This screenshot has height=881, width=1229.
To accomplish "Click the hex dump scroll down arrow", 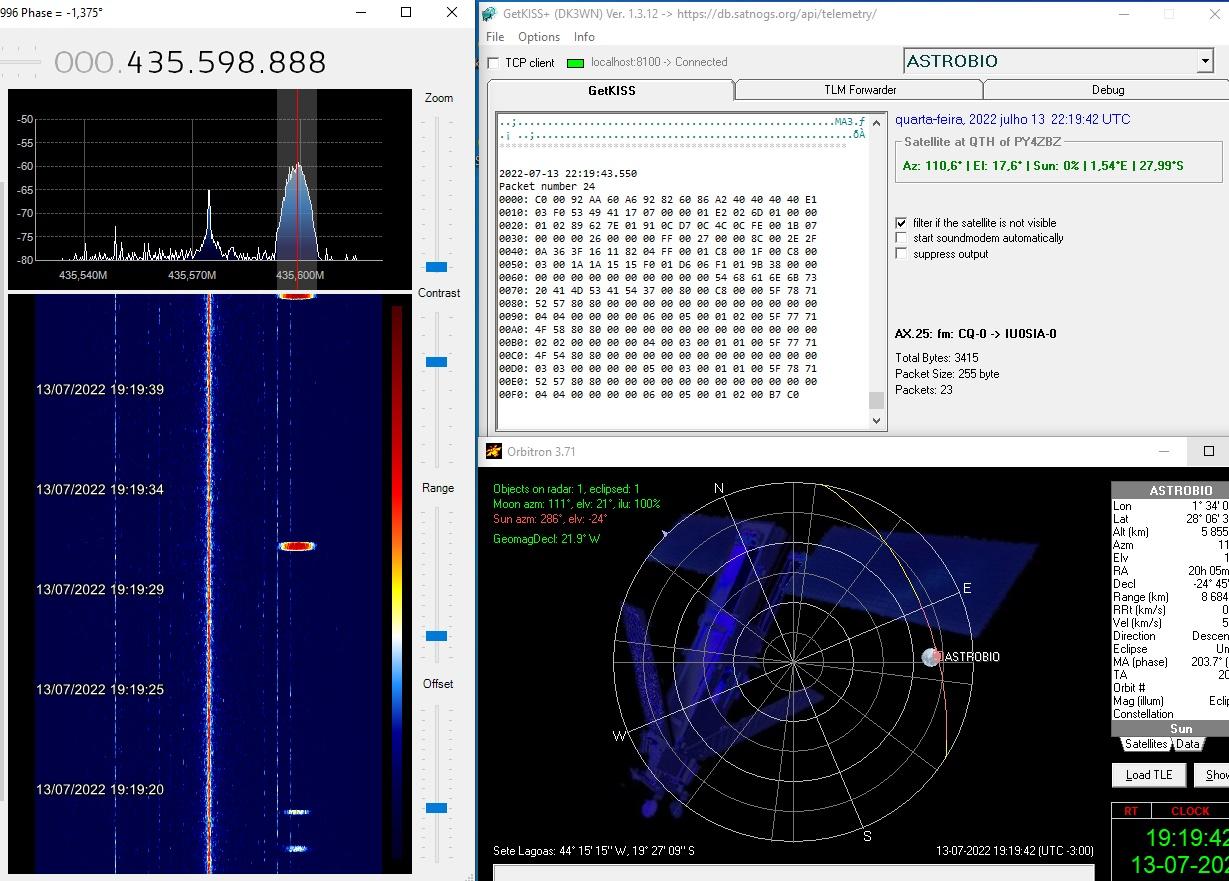I will click(x=876, y=421).
